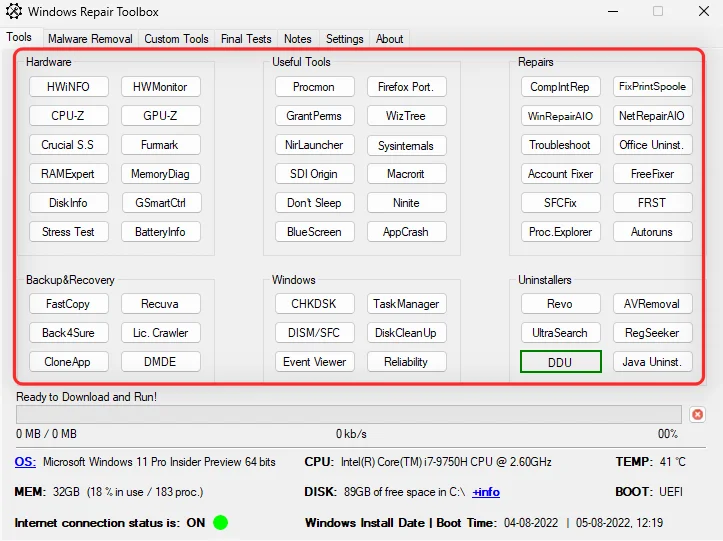Switch to the Malware Removal tab

(x=90, y=39)
